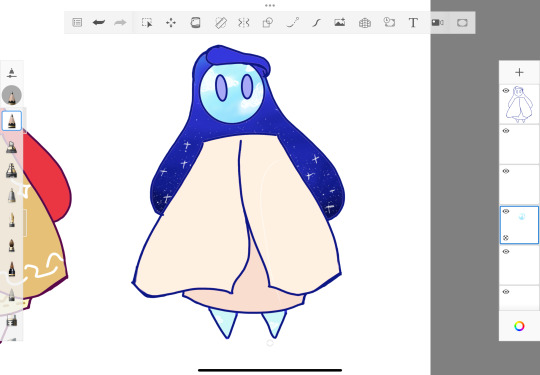Select the gray pointed marker brush
The width and height of the screenshot is (540, 375).
coord(12,295)
